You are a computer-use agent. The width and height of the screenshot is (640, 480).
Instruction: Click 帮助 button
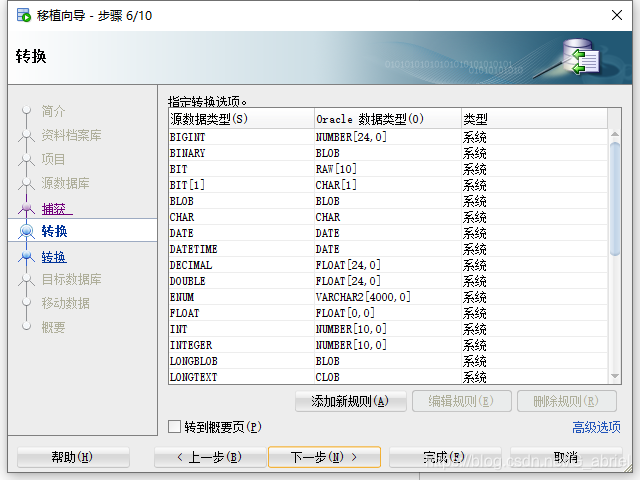tap(73, 457)
